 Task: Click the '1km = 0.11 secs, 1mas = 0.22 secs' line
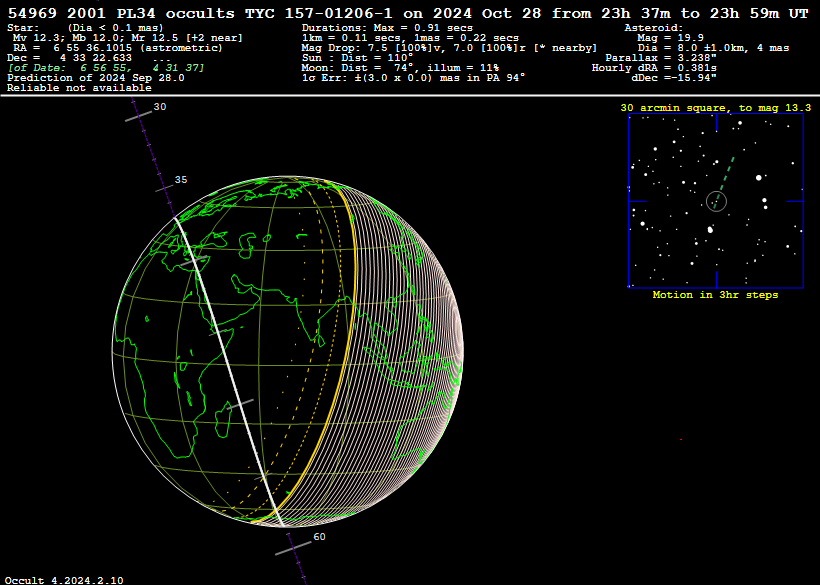click(410, 38)
